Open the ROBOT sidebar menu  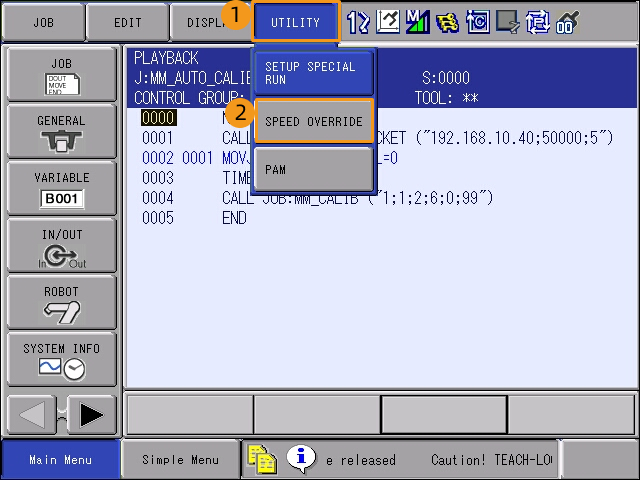point(62,302)
